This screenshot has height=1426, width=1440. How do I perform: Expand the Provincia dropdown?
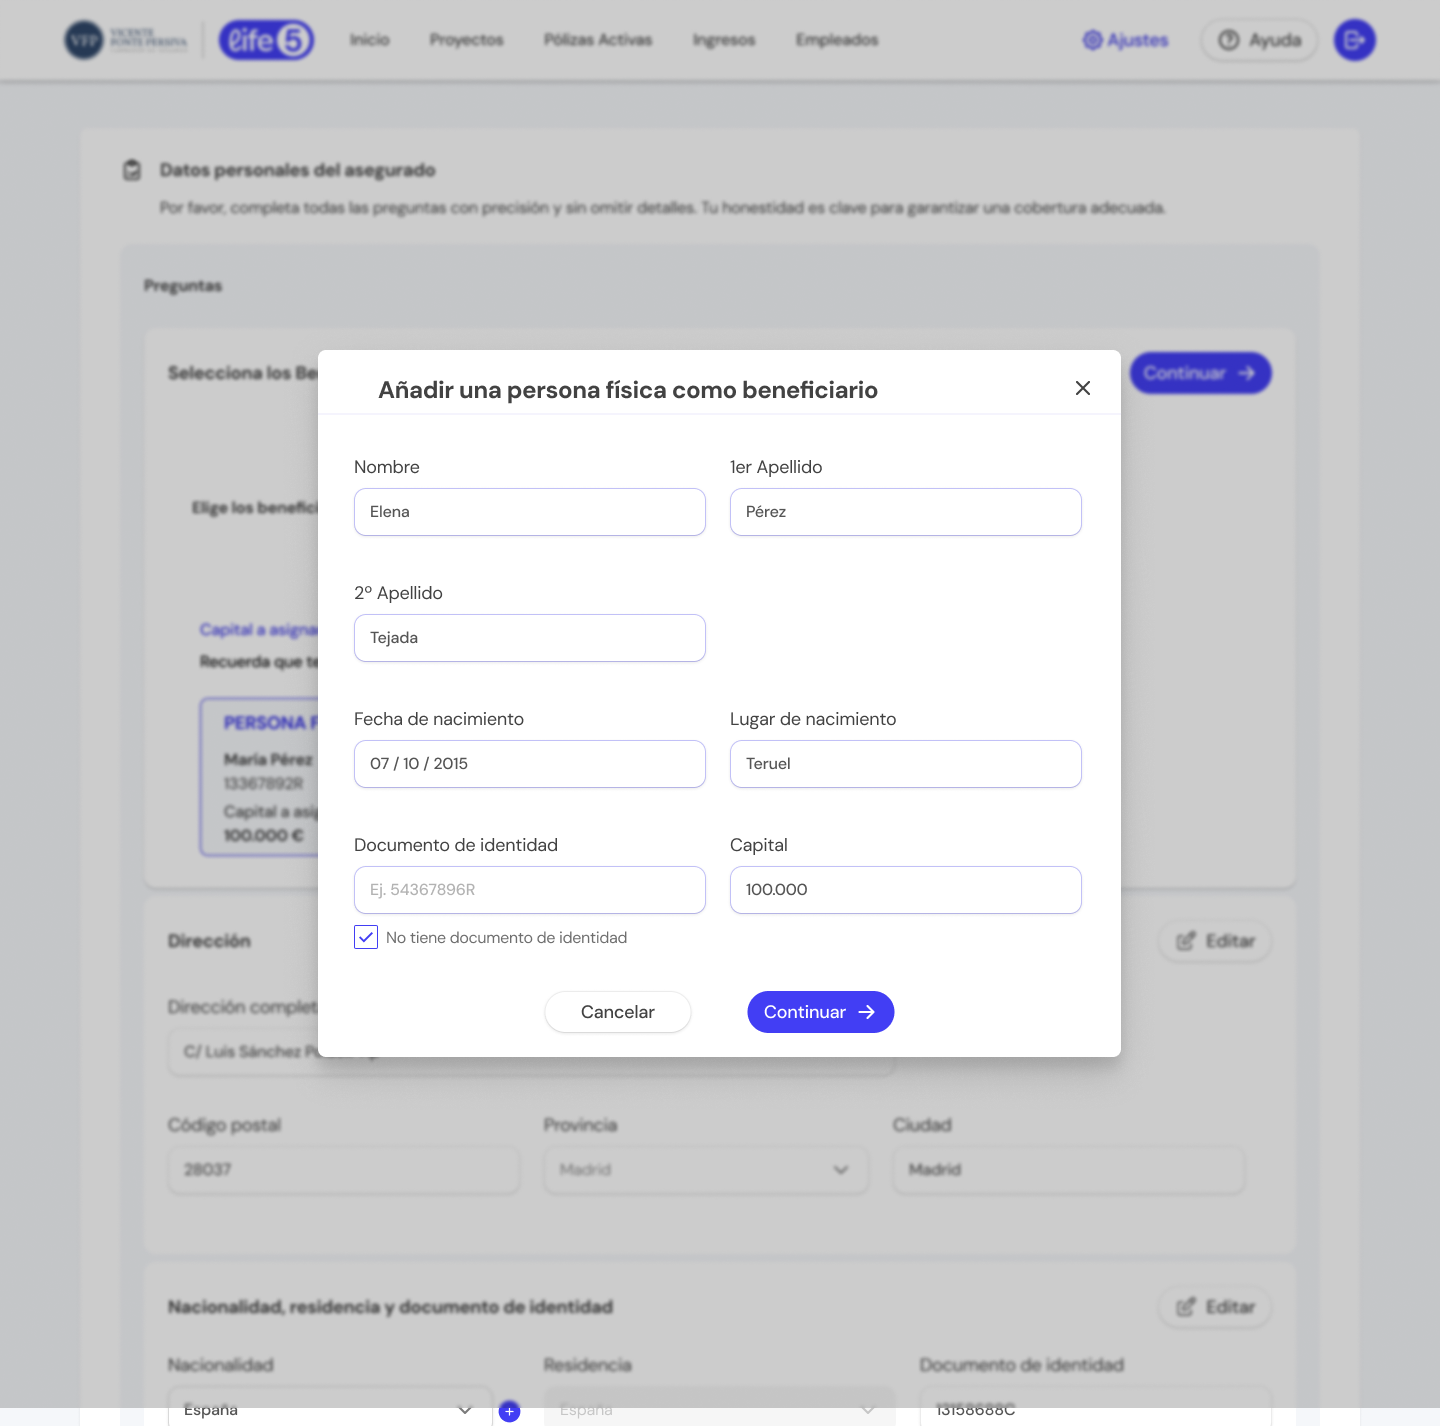[706, 1169]
